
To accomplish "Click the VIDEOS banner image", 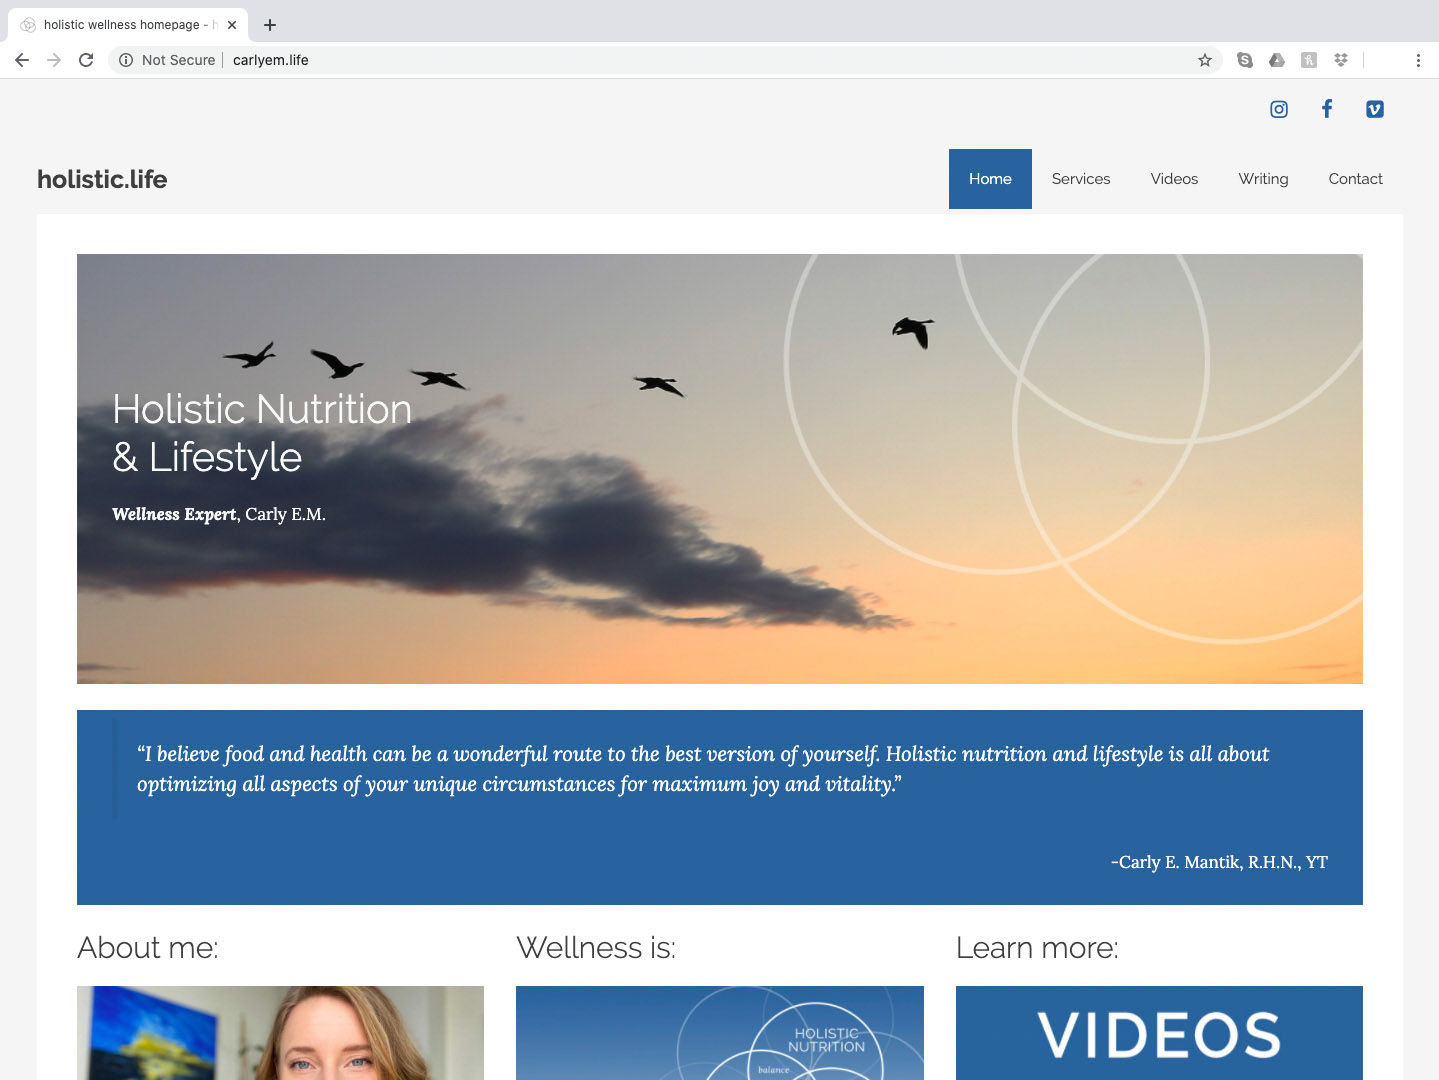I will [1159, 1033].
